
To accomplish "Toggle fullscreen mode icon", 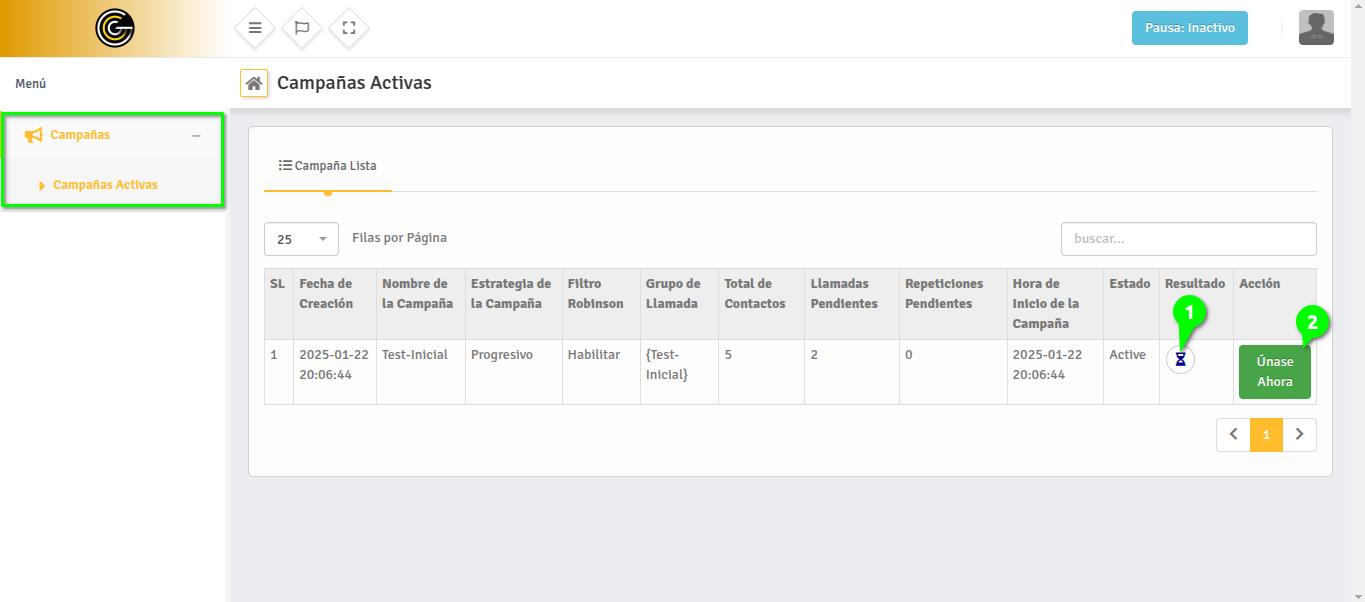I will pos(349,28).
